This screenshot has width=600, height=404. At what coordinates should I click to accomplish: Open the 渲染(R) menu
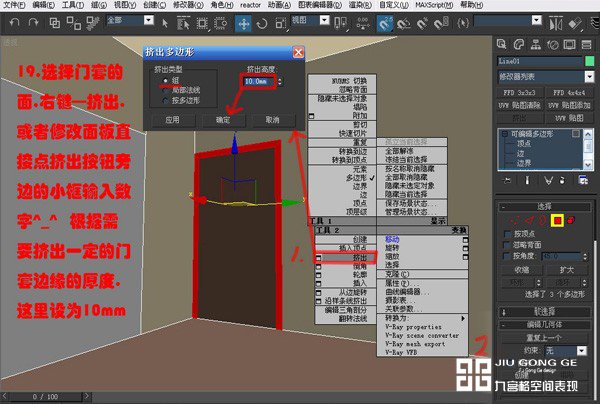[360, 5]
